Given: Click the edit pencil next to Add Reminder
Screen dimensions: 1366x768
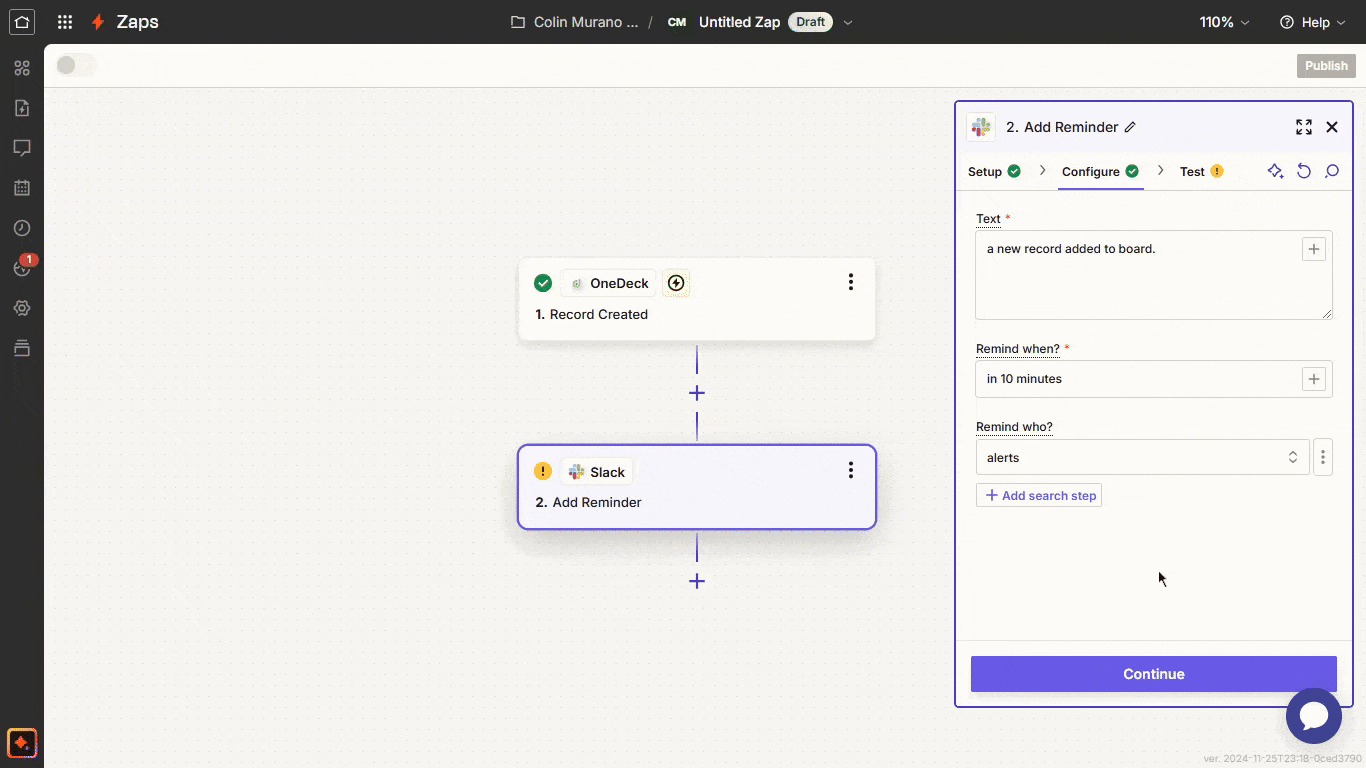Looking at the screenshot, I should tap(1130, 127).
